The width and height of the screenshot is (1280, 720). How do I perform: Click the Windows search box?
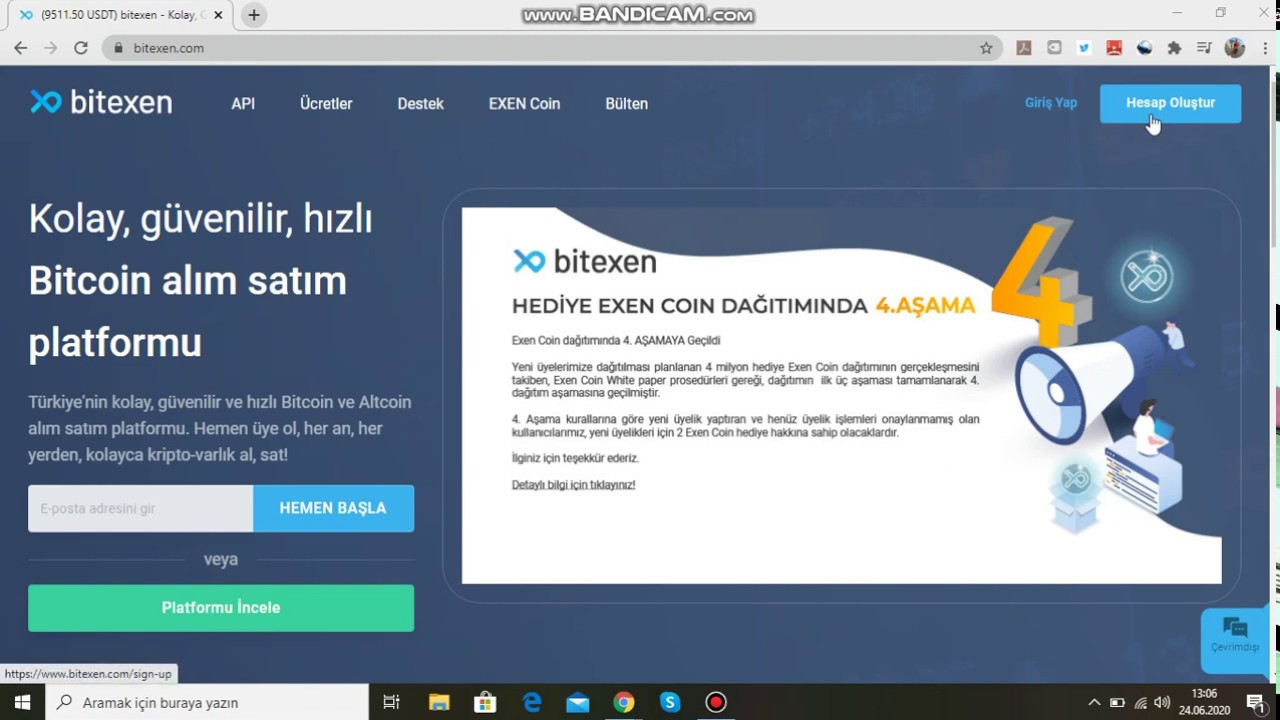click(x=208, y=702)
